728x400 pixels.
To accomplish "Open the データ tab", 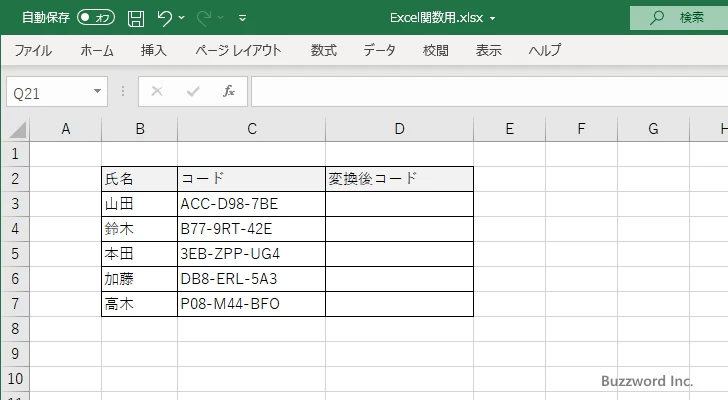I will point(379,50).
